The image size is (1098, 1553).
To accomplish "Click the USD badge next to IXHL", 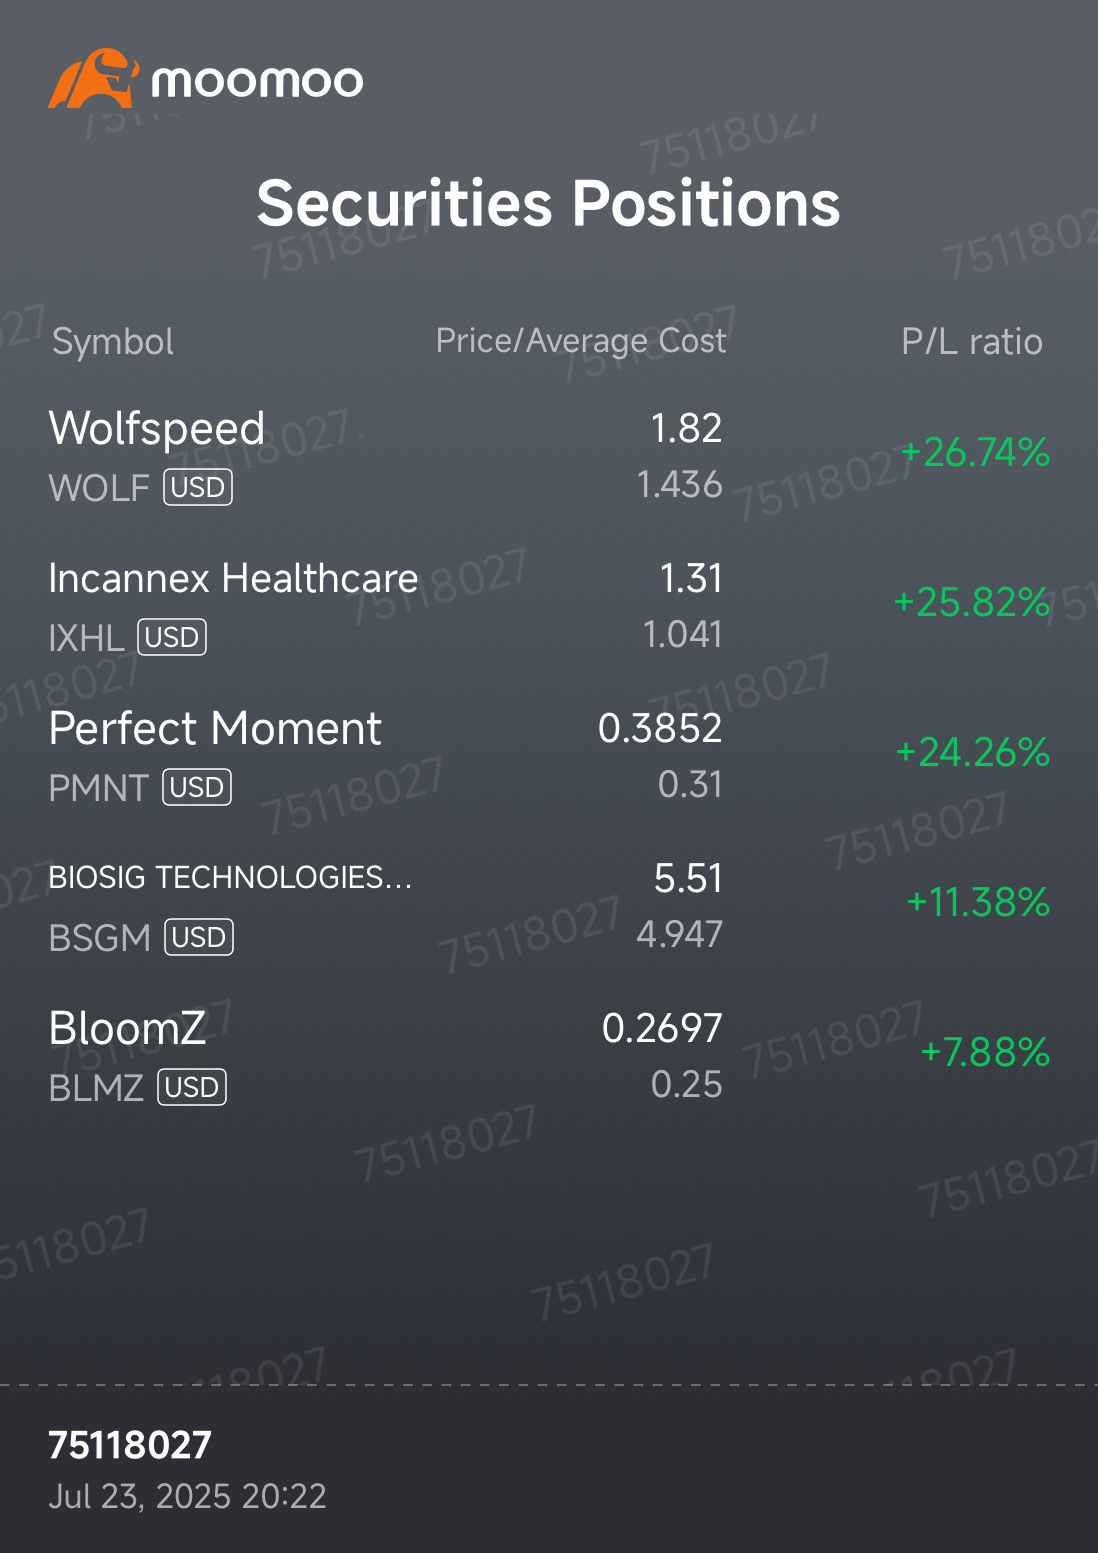I will 172,637.
